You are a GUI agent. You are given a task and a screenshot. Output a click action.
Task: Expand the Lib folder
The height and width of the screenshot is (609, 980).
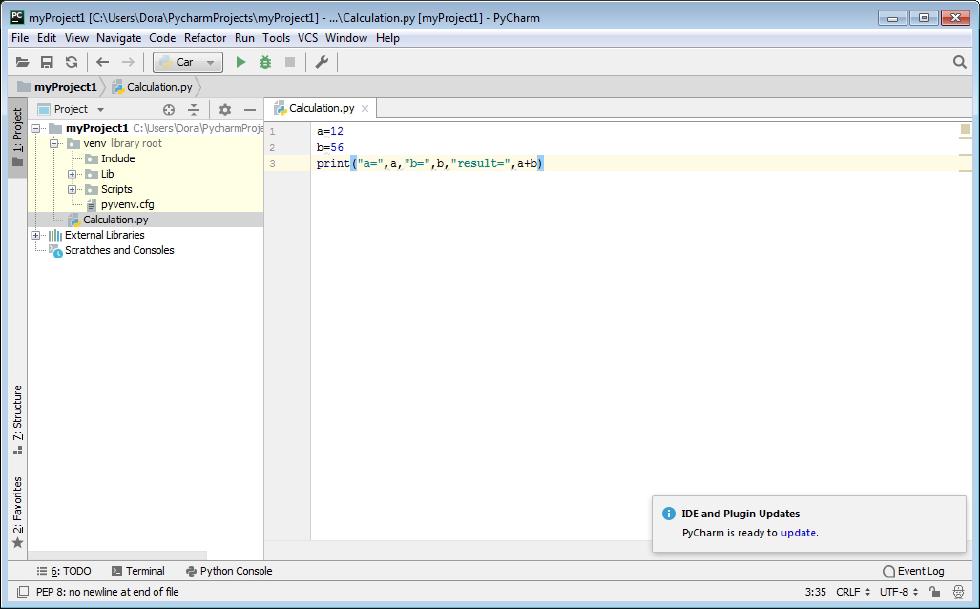(72, 174)
